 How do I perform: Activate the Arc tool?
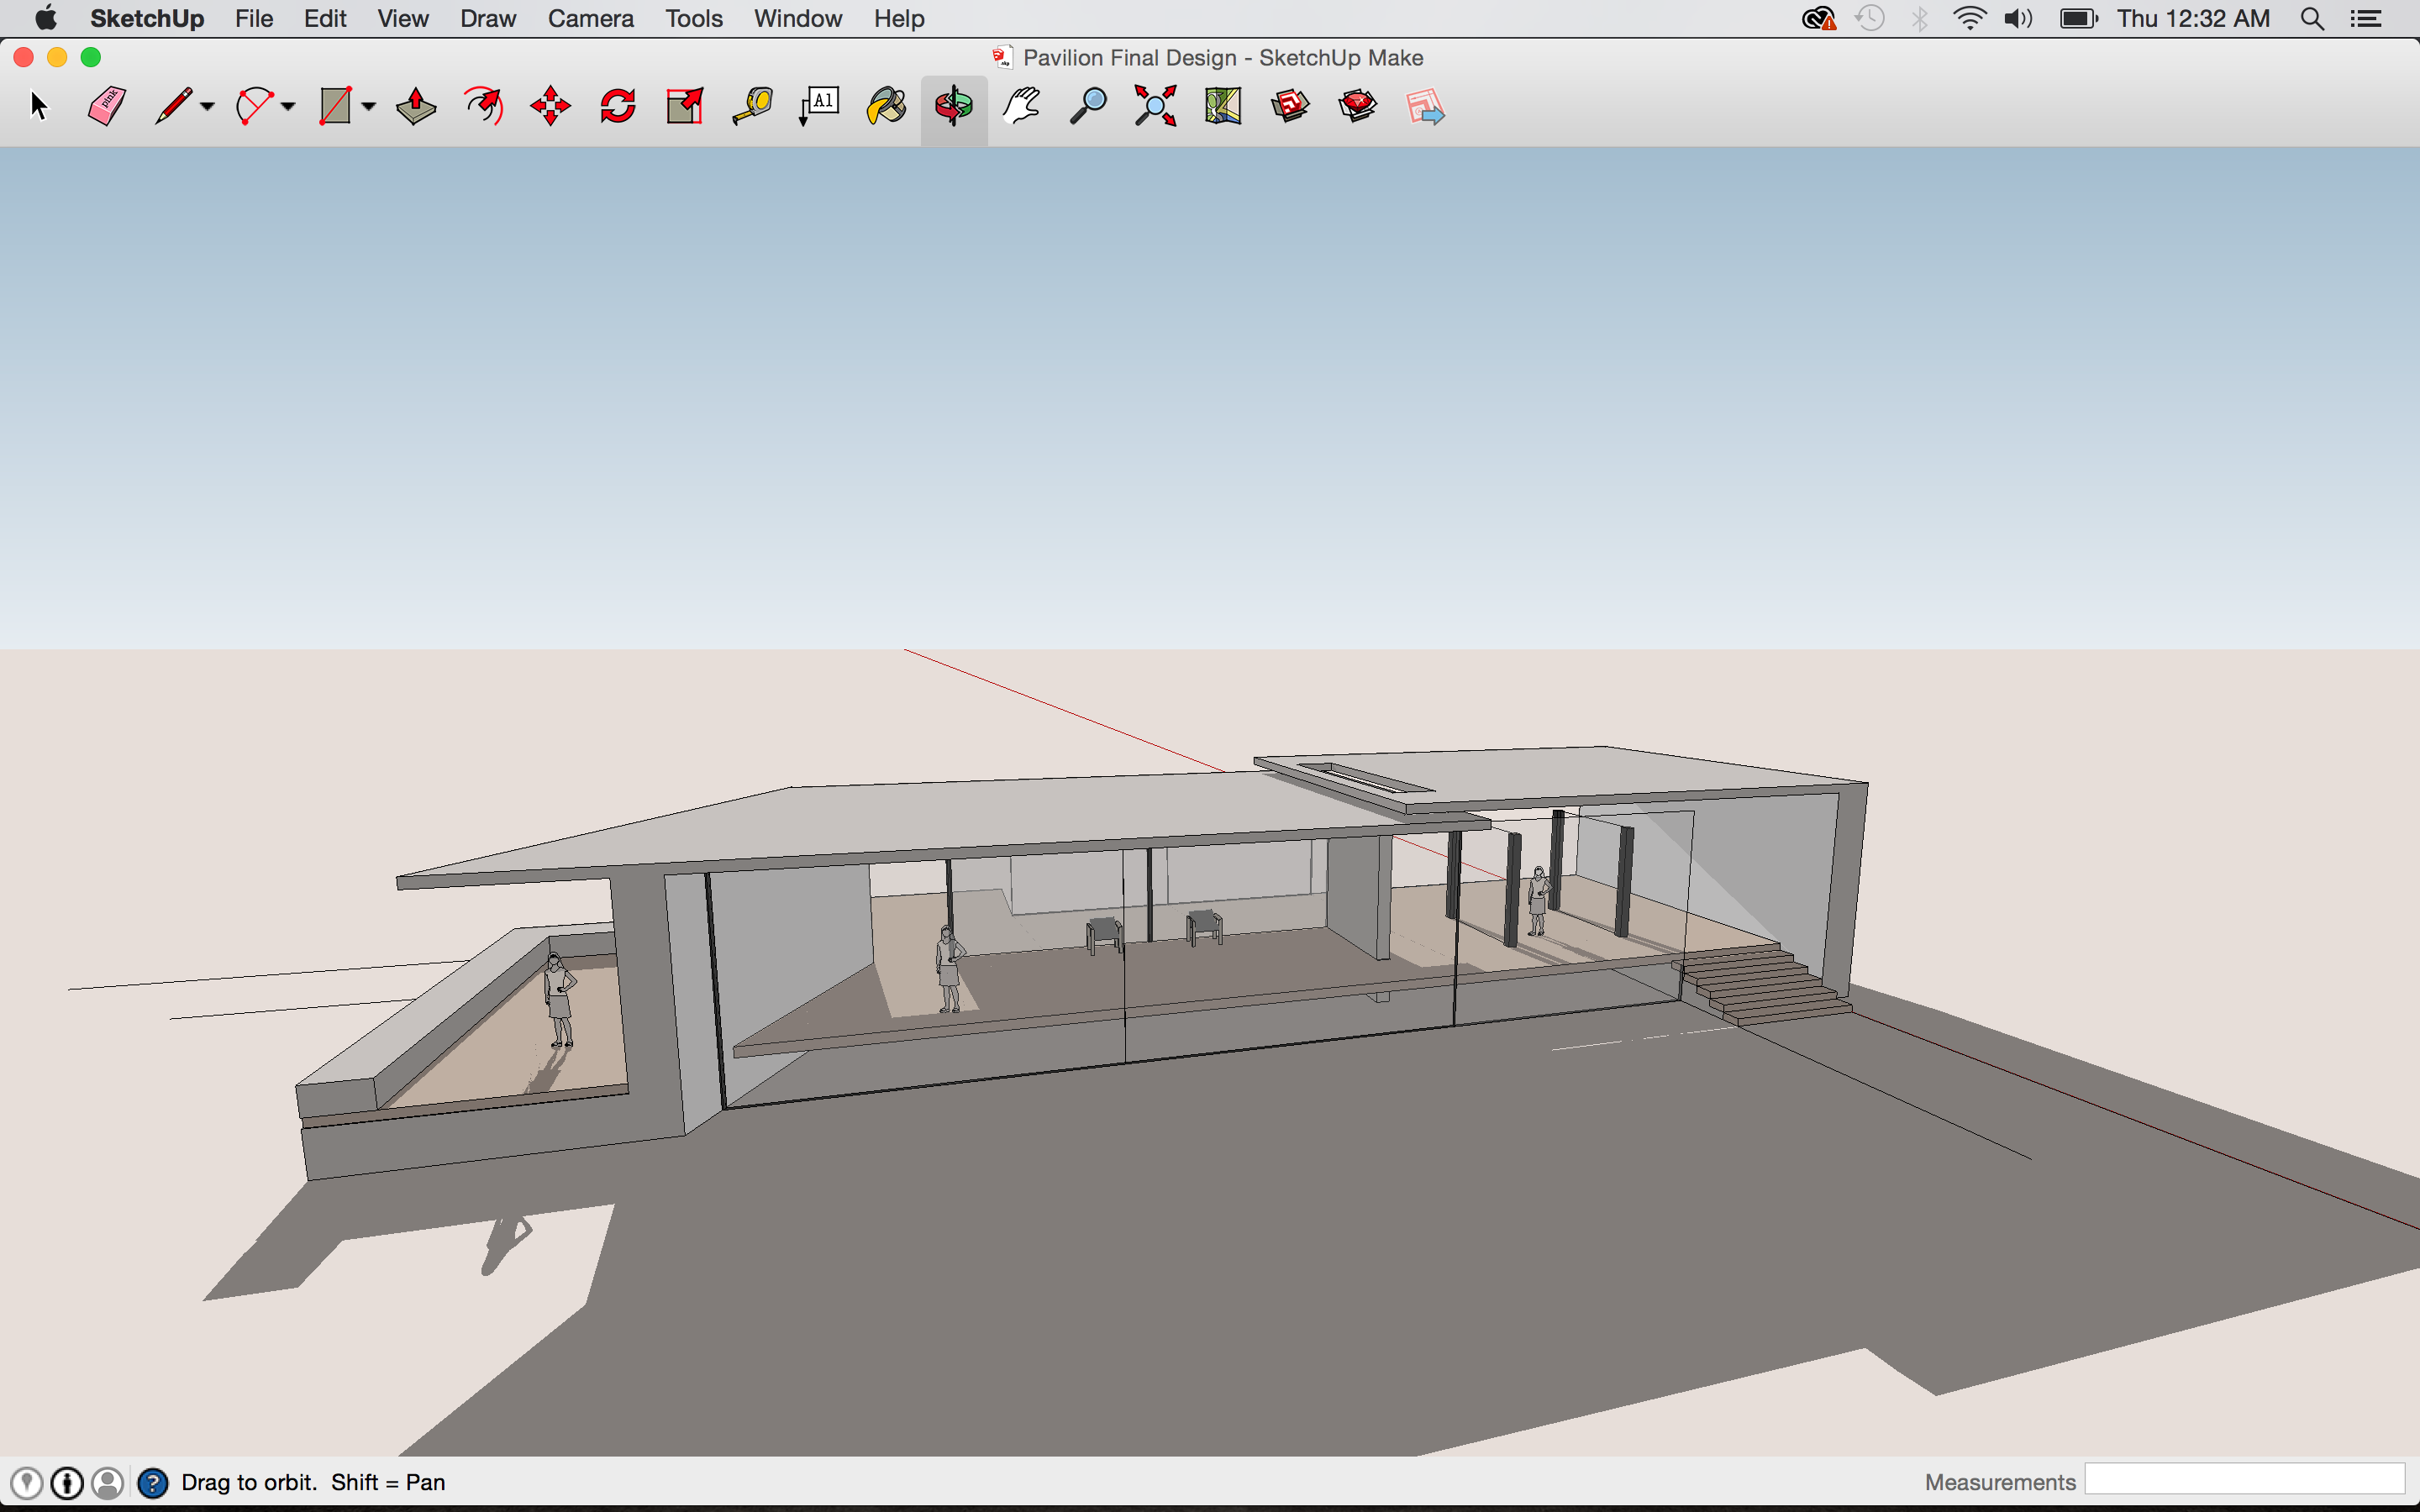click(x=254, y=106)
